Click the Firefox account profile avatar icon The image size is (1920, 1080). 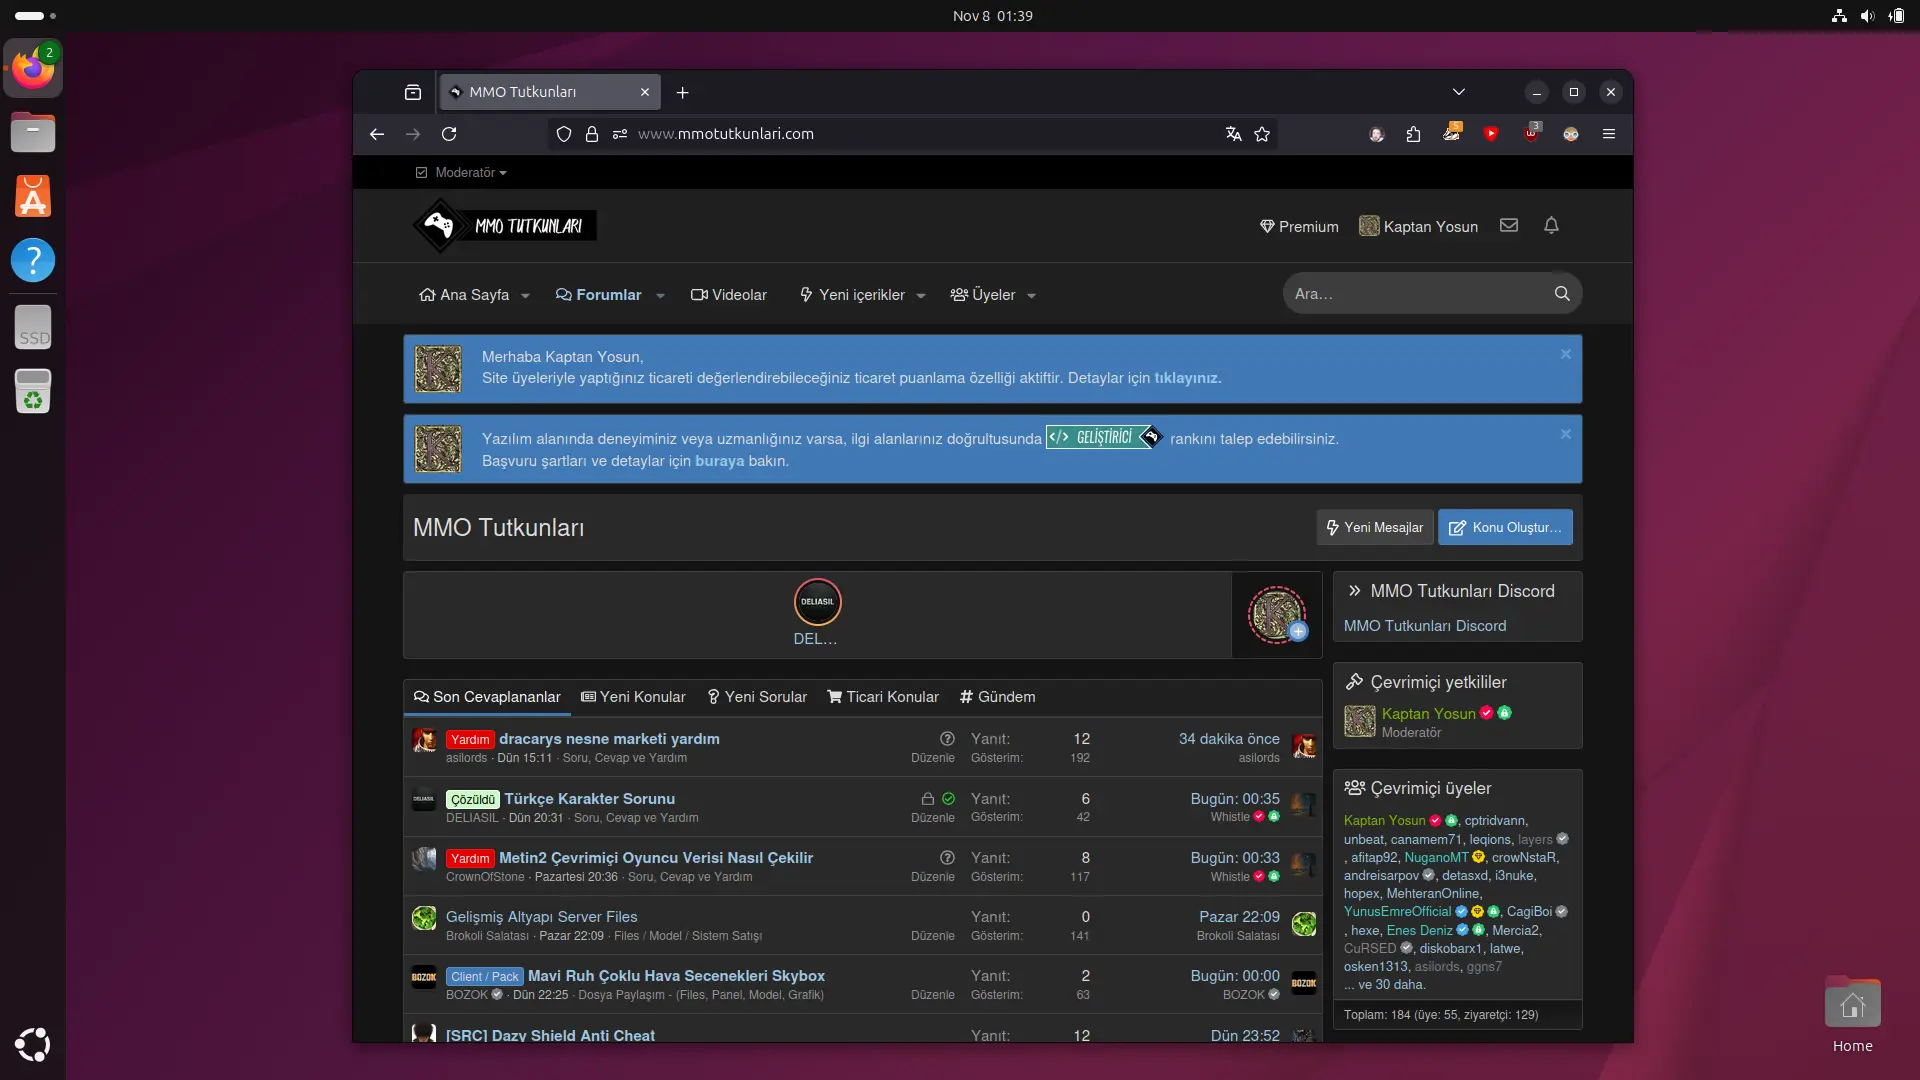[x=1376, y=133]
